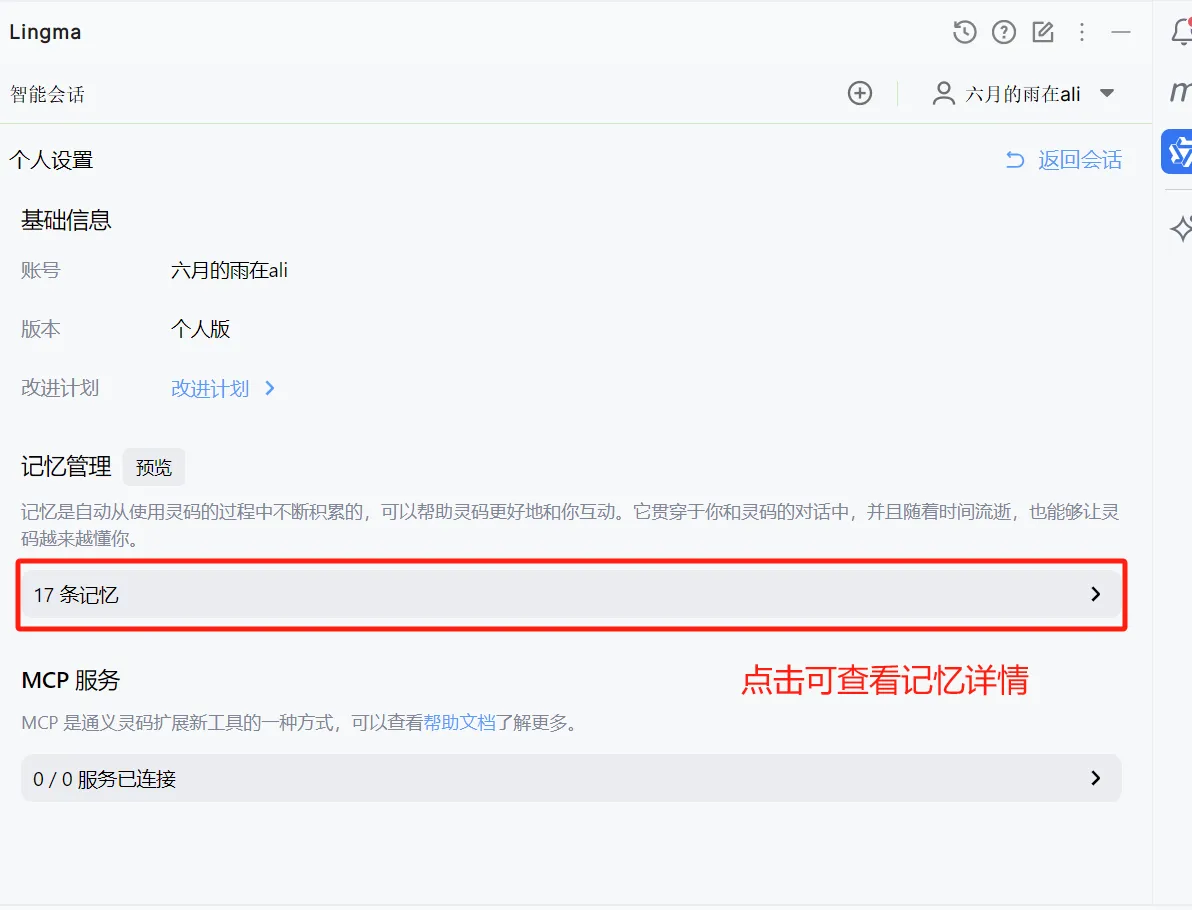Click the italic m sidebar icon
Image resolution: width=1192 pixels, height=910 pixels.
click(x=1180, y=91)
